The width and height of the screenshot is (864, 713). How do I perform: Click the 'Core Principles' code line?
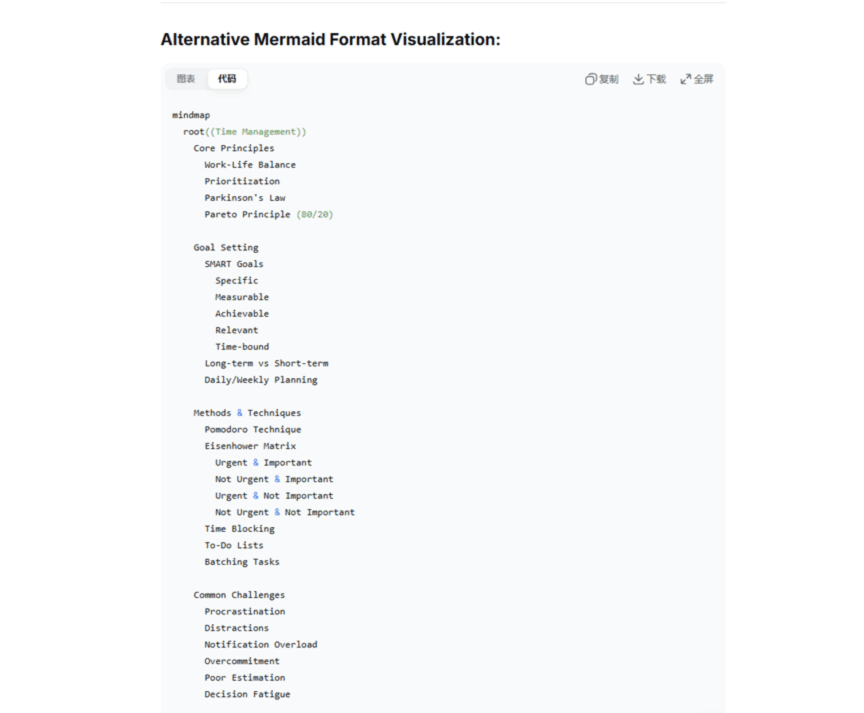pos(234,148)
